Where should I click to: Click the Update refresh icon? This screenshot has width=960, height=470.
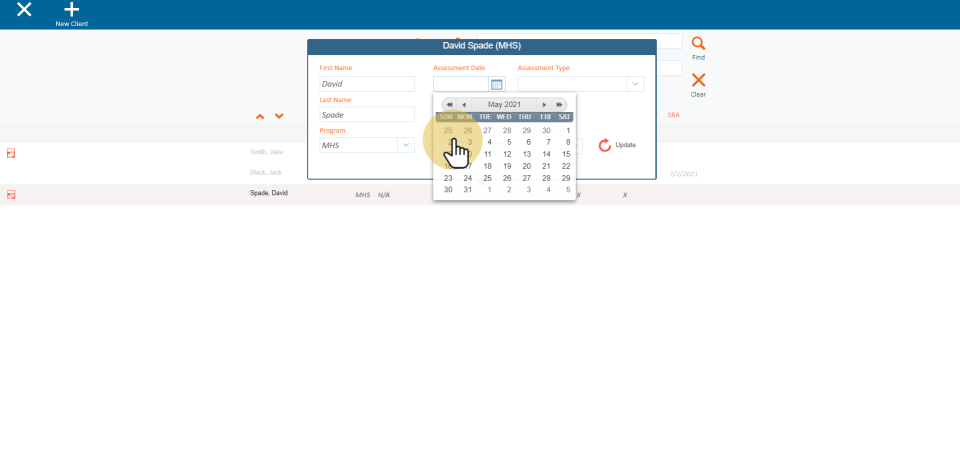[604, 145]
